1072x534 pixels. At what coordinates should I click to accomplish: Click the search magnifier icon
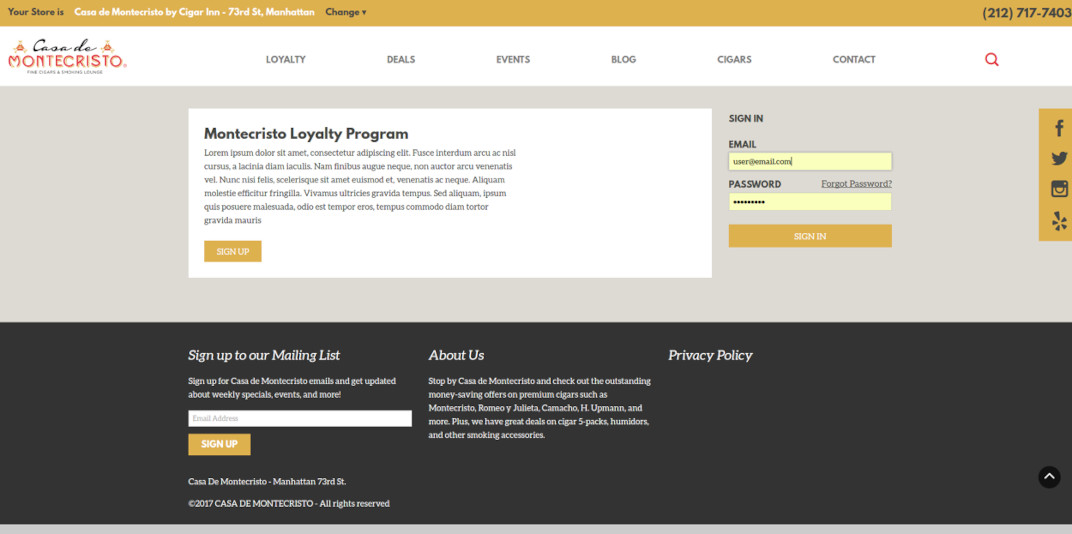991,59
